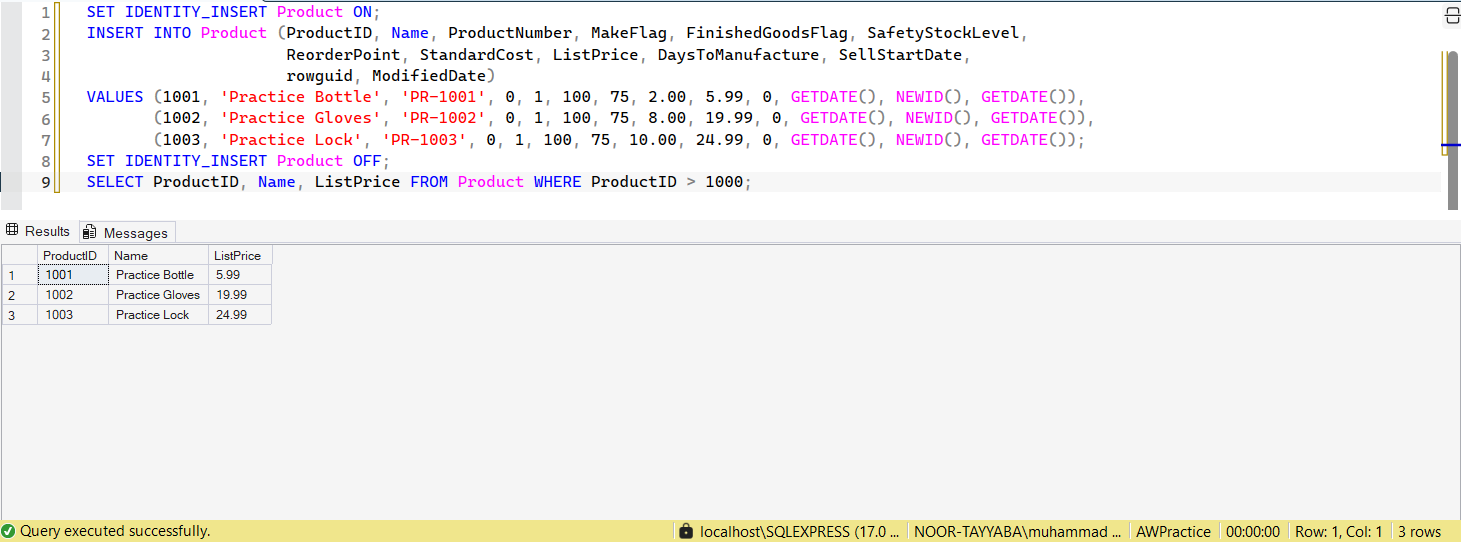Select the 5.99 ListPrice cell
The width and height of the screenshot is (1461, 542).
click(240, 275)
